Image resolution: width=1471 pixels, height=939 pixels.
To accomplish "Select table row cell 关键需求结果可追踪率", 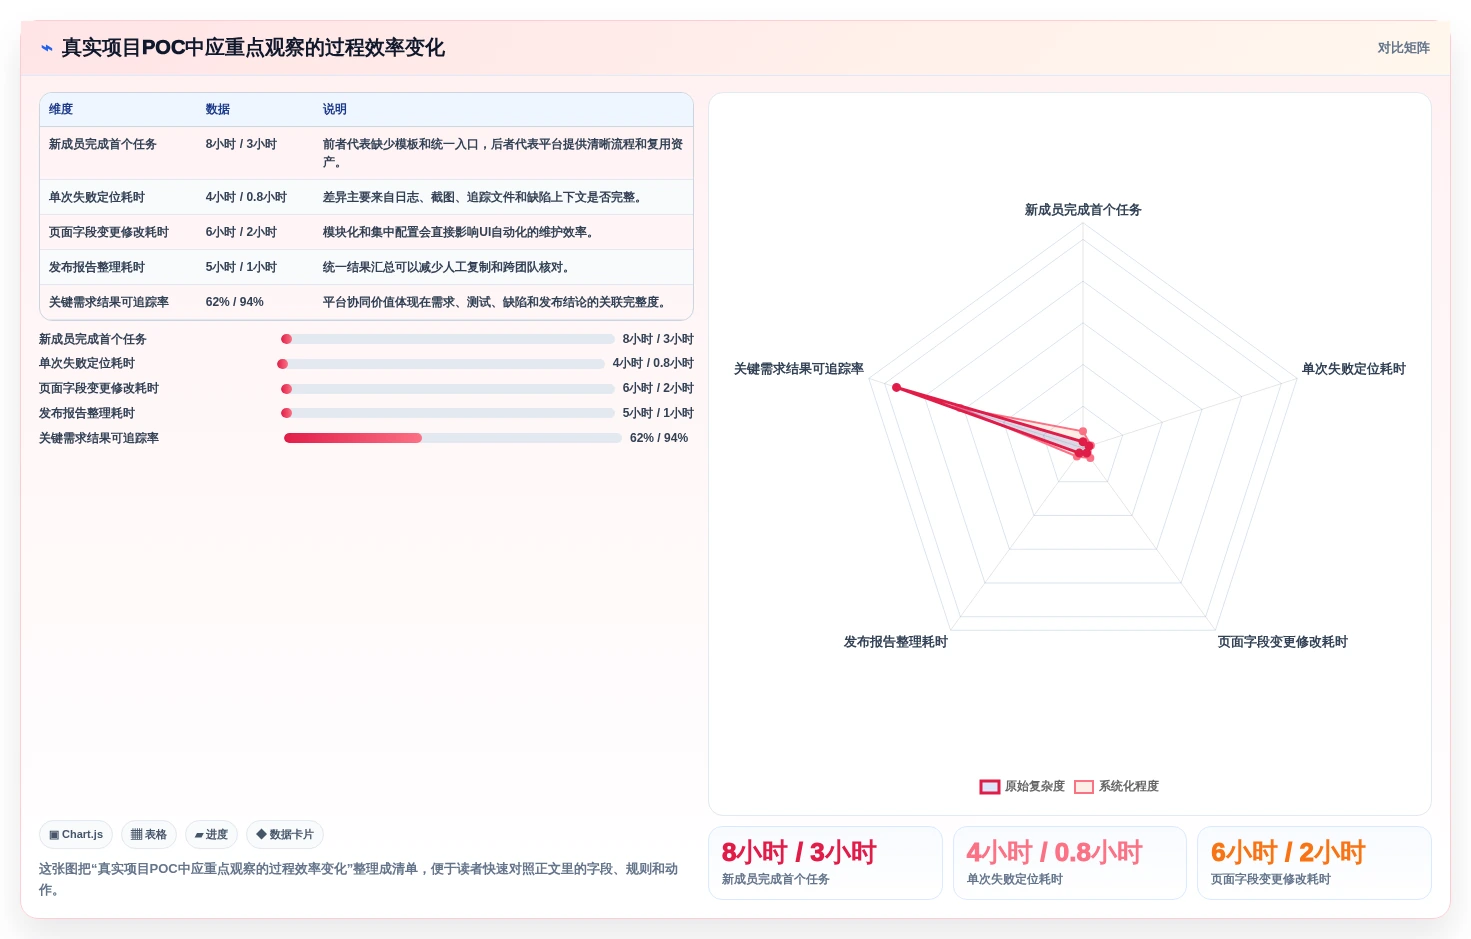I will pyautogui.click(x=109, y=302).
